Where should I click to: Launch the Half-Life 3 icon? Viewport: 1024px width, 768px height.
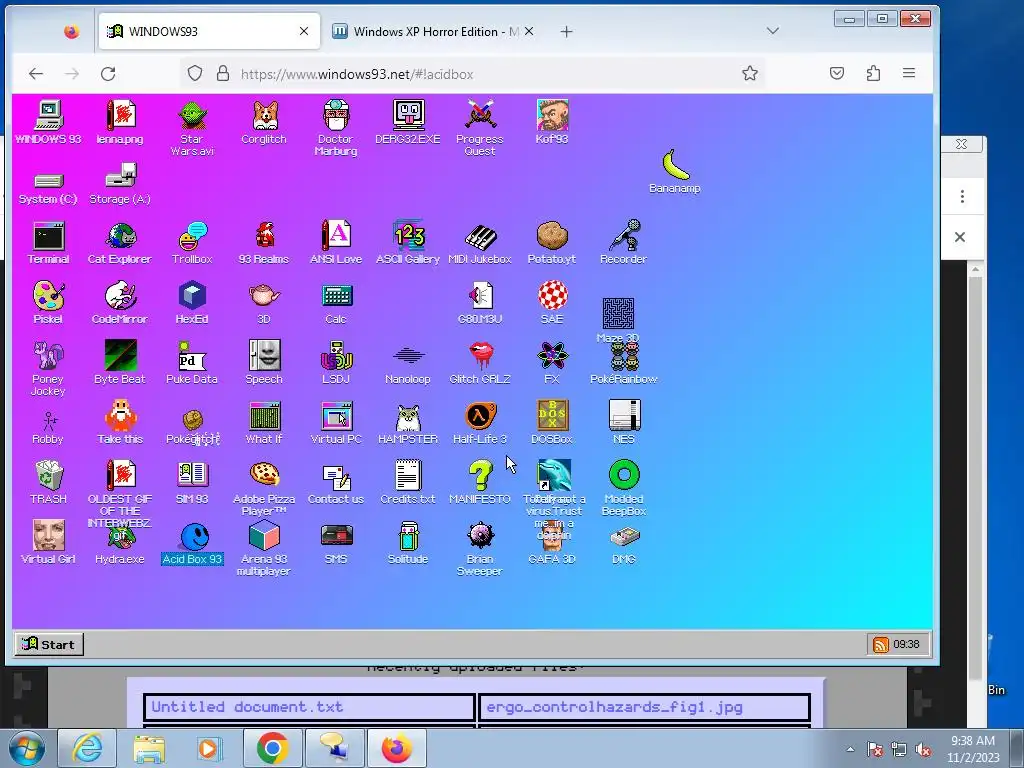481,416
